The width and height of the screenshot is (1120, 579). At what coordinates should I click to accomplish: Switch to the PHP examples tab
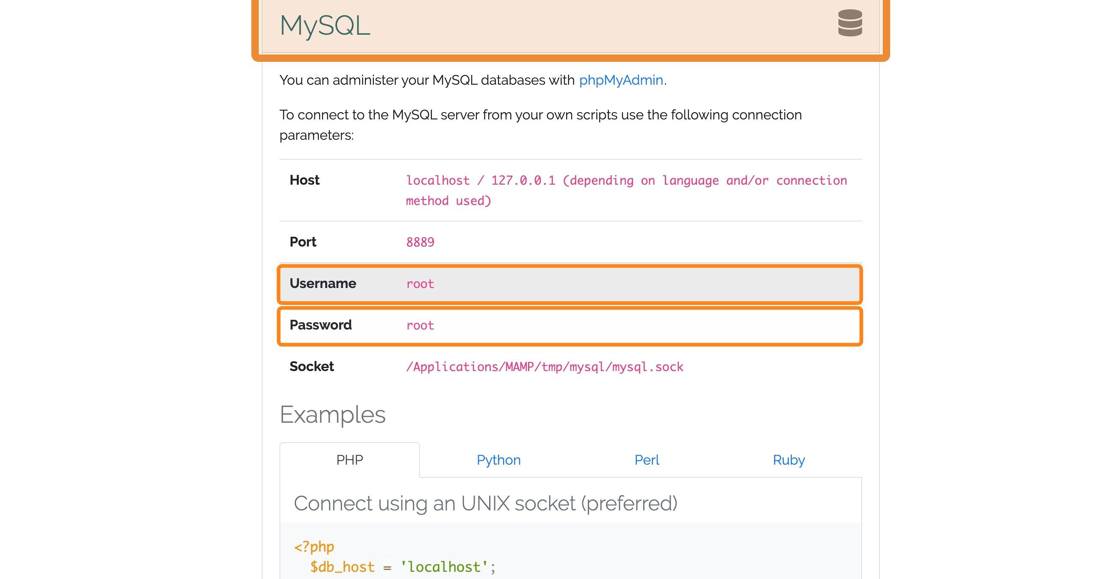(349, 460)
